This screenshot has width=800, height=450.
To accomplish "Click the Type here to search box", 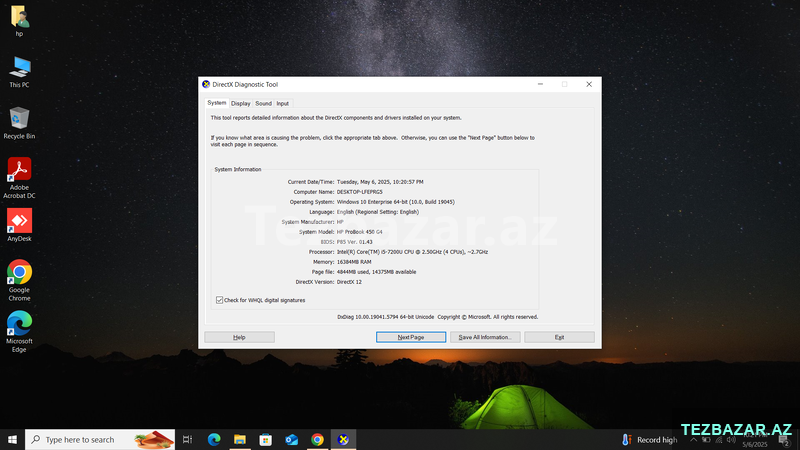I will 100,439.
